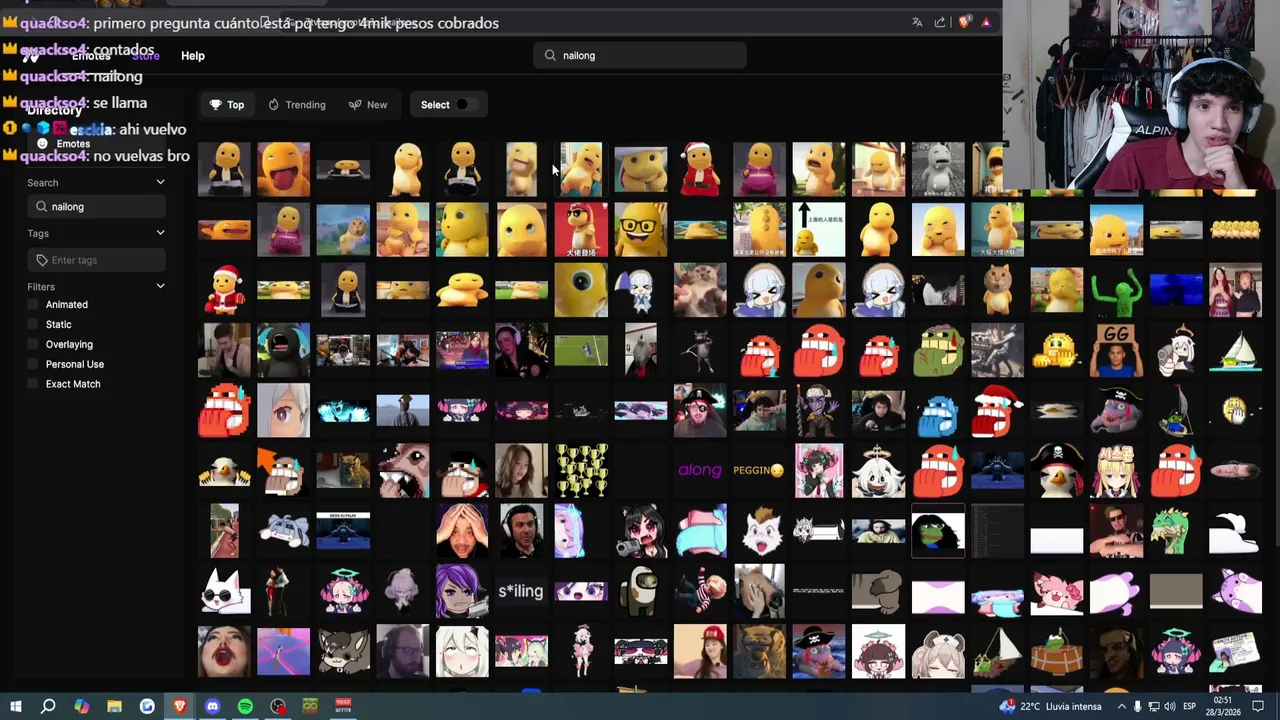1280x720 pixels.
Task: Click the Enter tags input field
Action: [x=97, y=260]
